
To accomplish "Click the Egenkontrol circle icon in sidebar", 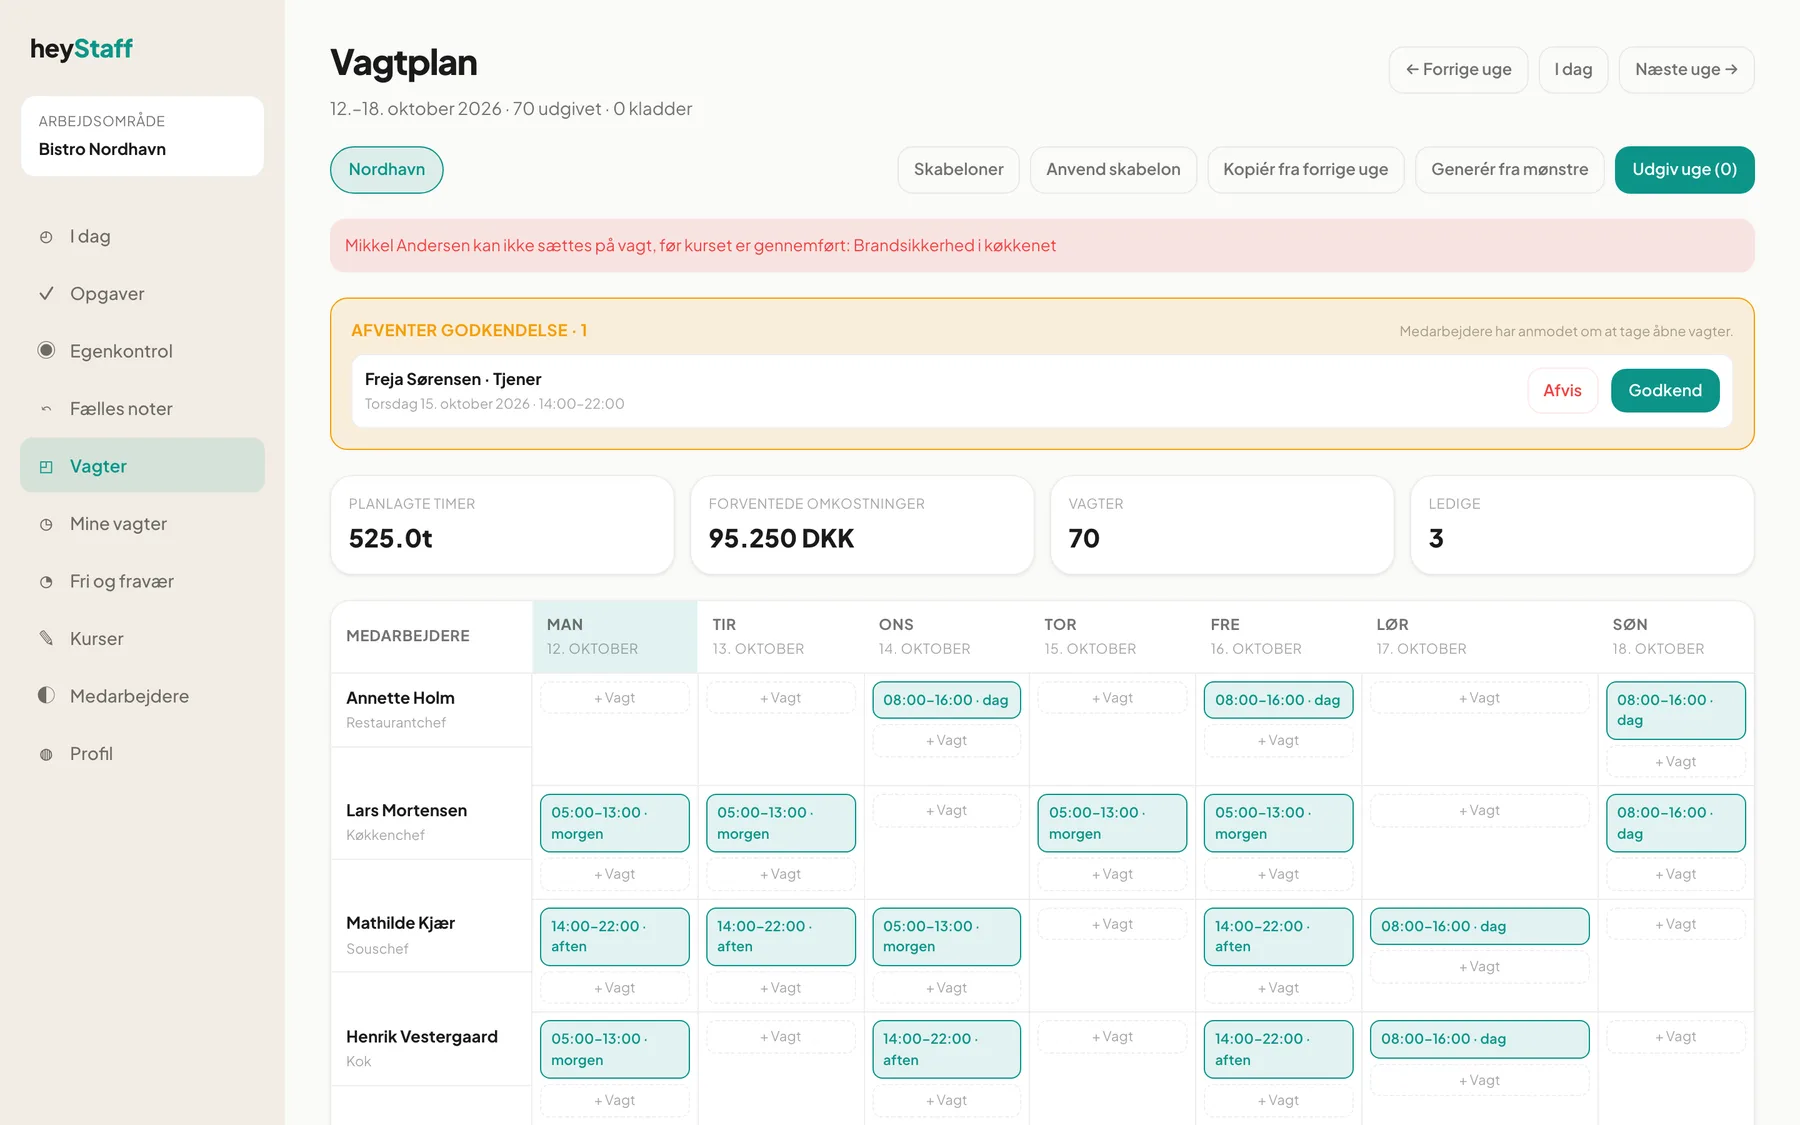I will coord(46,351).
